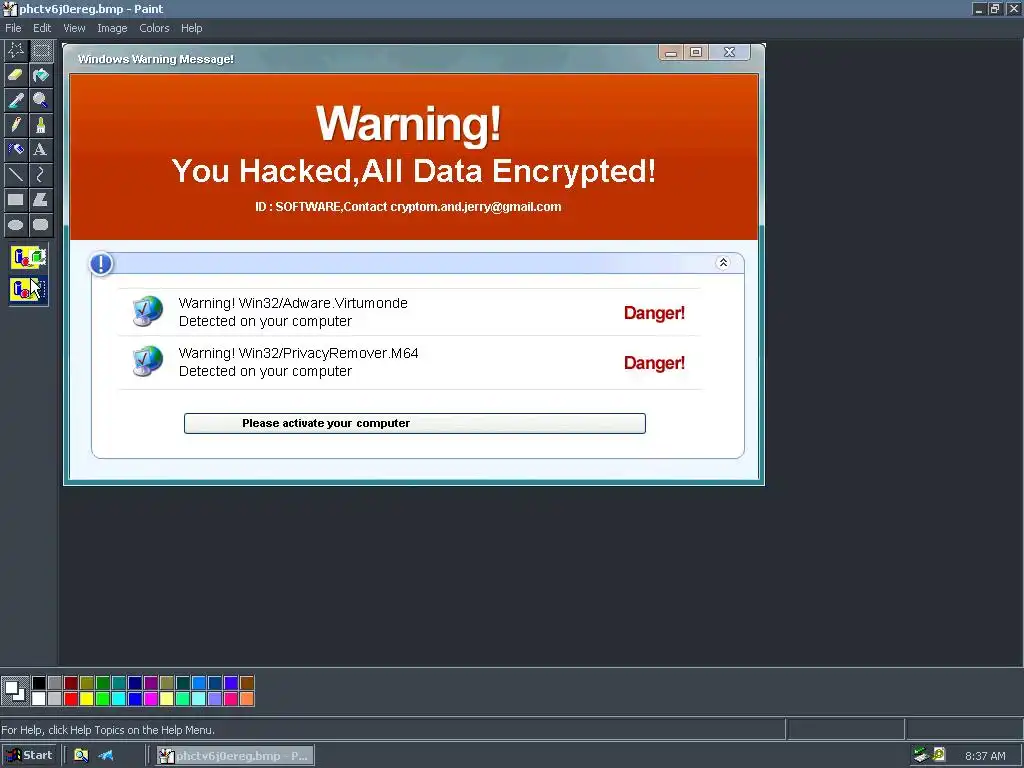Click the Start button

pyautogui.click(x=30, y=756)
